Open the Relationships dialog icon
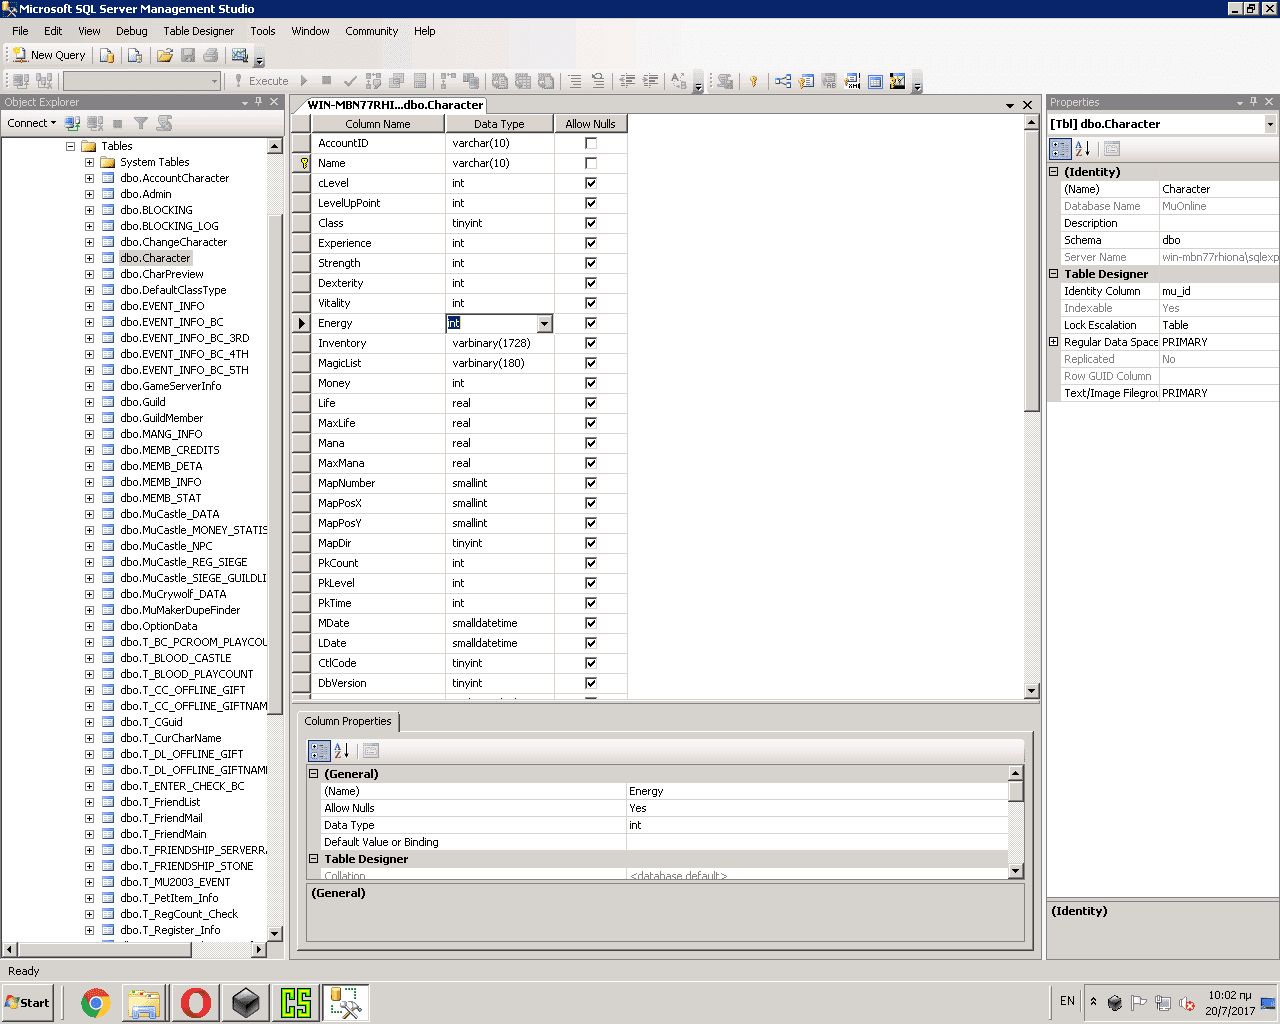This screenshot has height=1024, width=1280. (x=782, y=81)
